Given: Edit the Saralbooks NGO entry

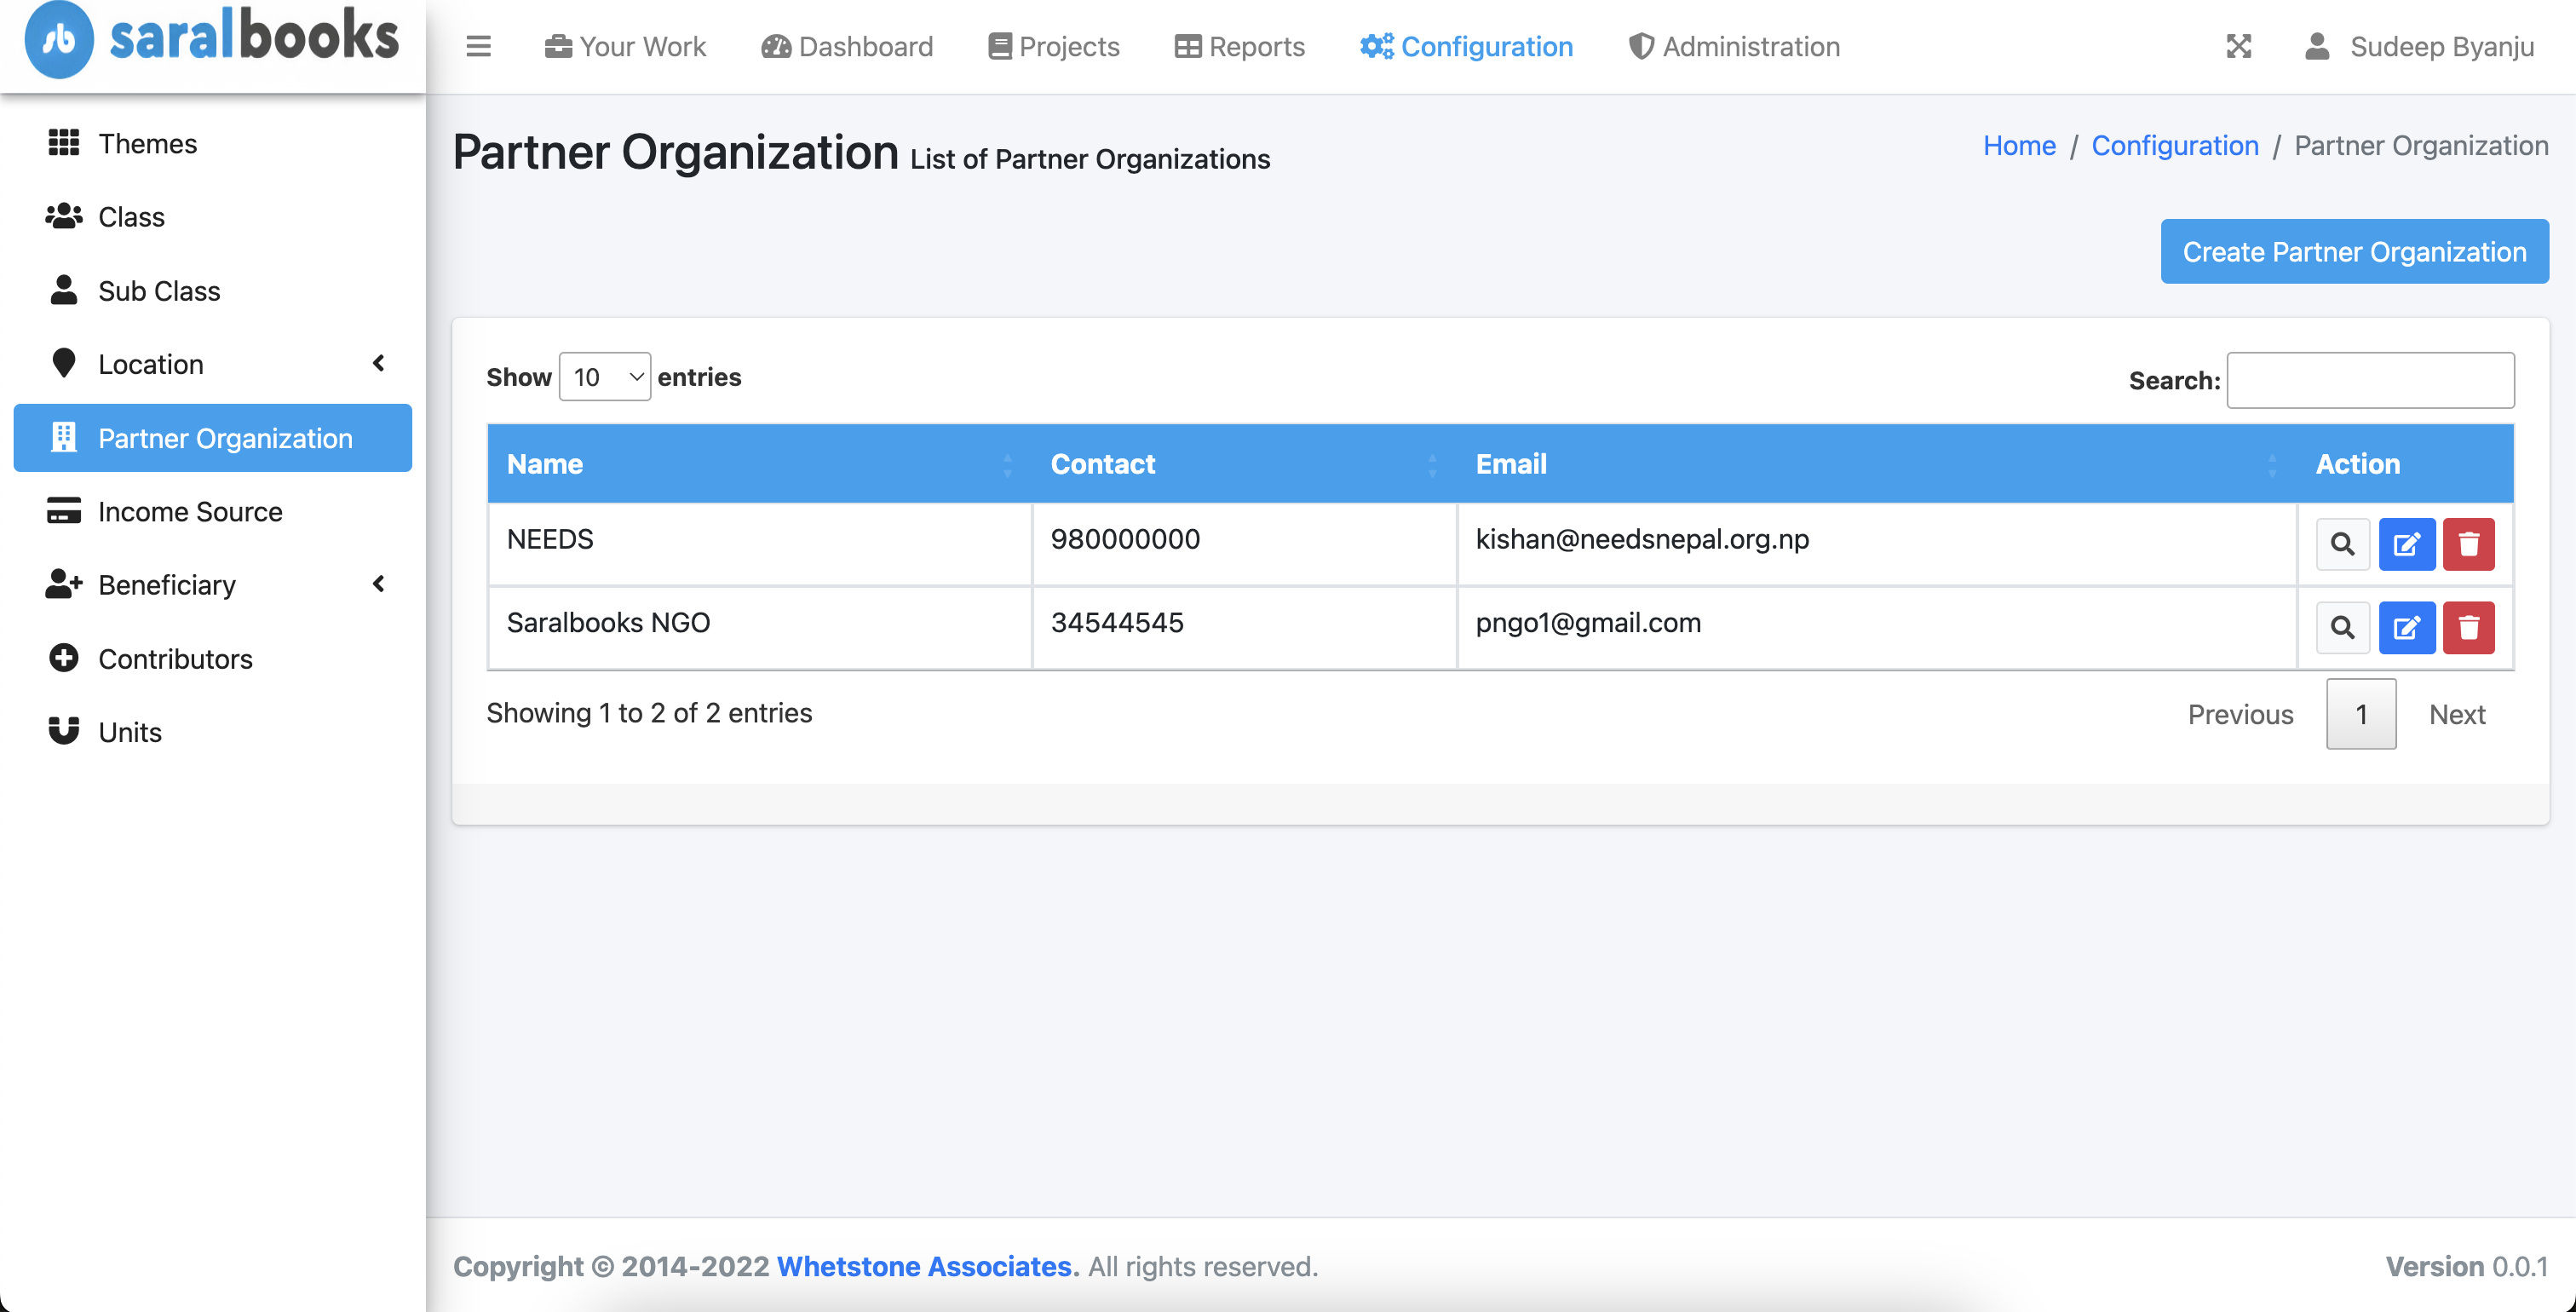Looking at the screenshot, I should pos(2406,627).
